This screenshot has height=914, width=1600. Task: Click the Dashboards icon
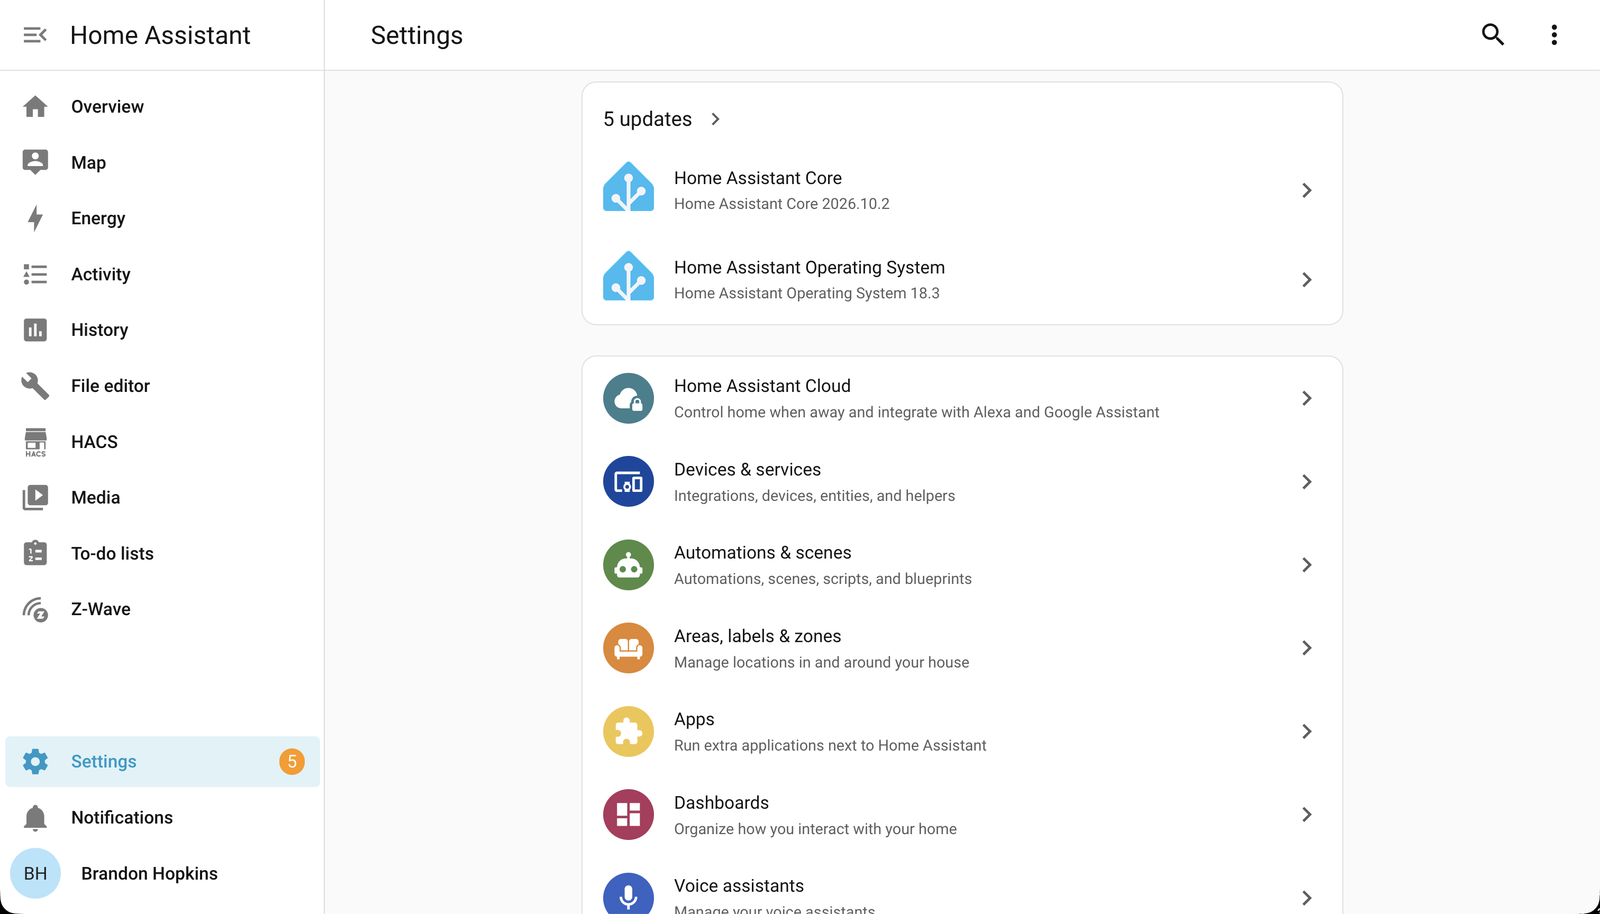pos(628,815)
